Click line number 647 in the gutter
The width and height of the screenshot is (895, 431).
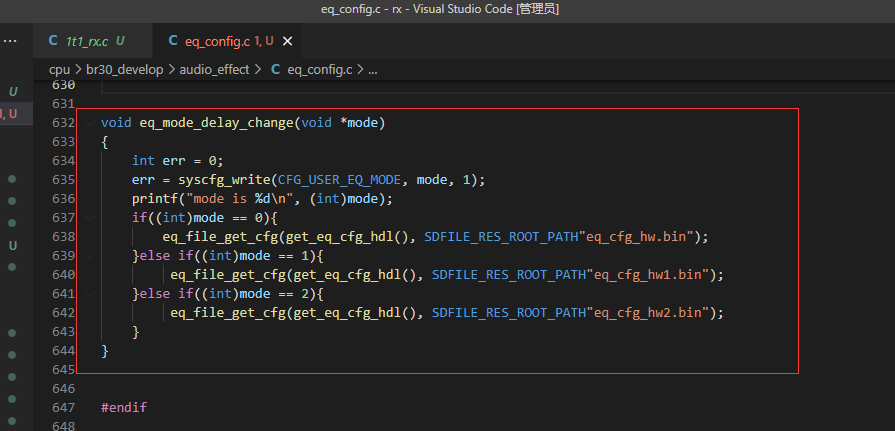coord(63,408)
